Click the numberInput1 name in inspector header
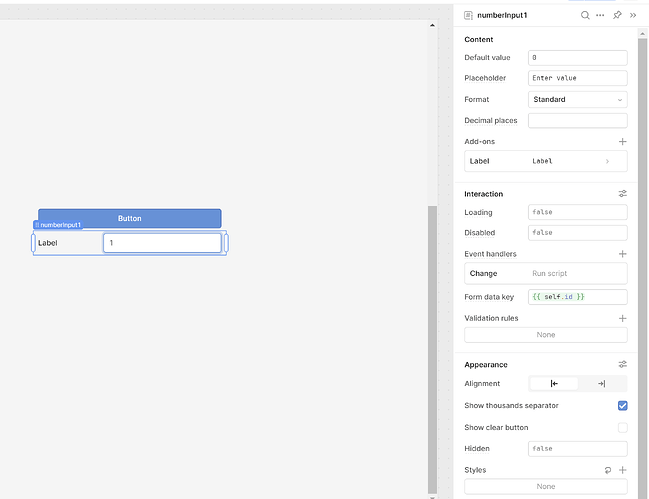Screen dimensions: 649x499 (x=502, y=15)
